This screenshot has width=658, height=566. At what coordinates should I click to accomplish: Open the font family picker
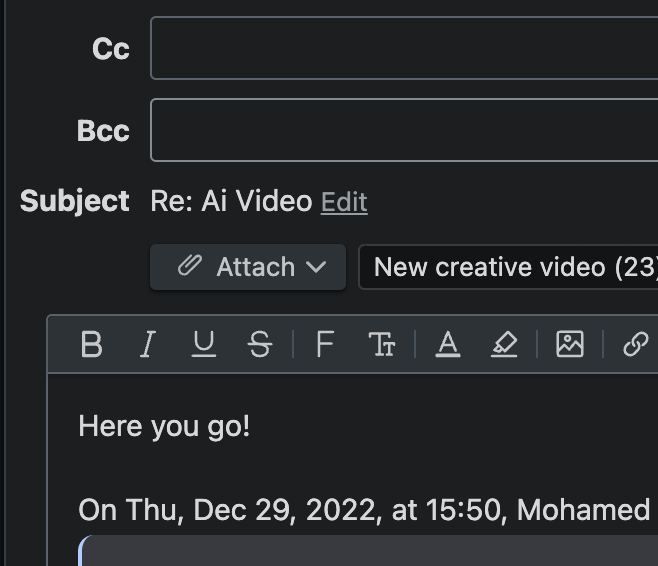pyautogui.click(x=324, y=345)
